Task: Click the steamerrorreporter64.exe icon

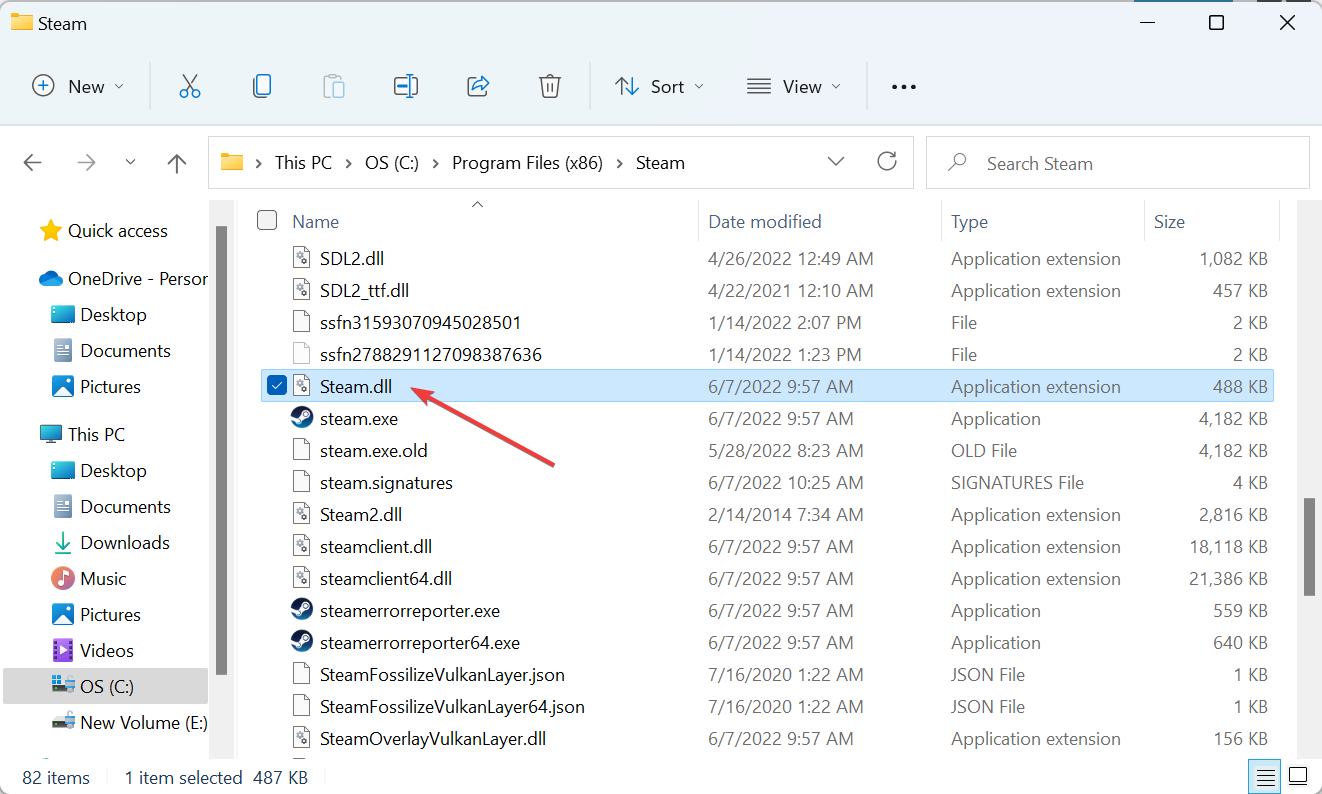Action: click(302, 642)
